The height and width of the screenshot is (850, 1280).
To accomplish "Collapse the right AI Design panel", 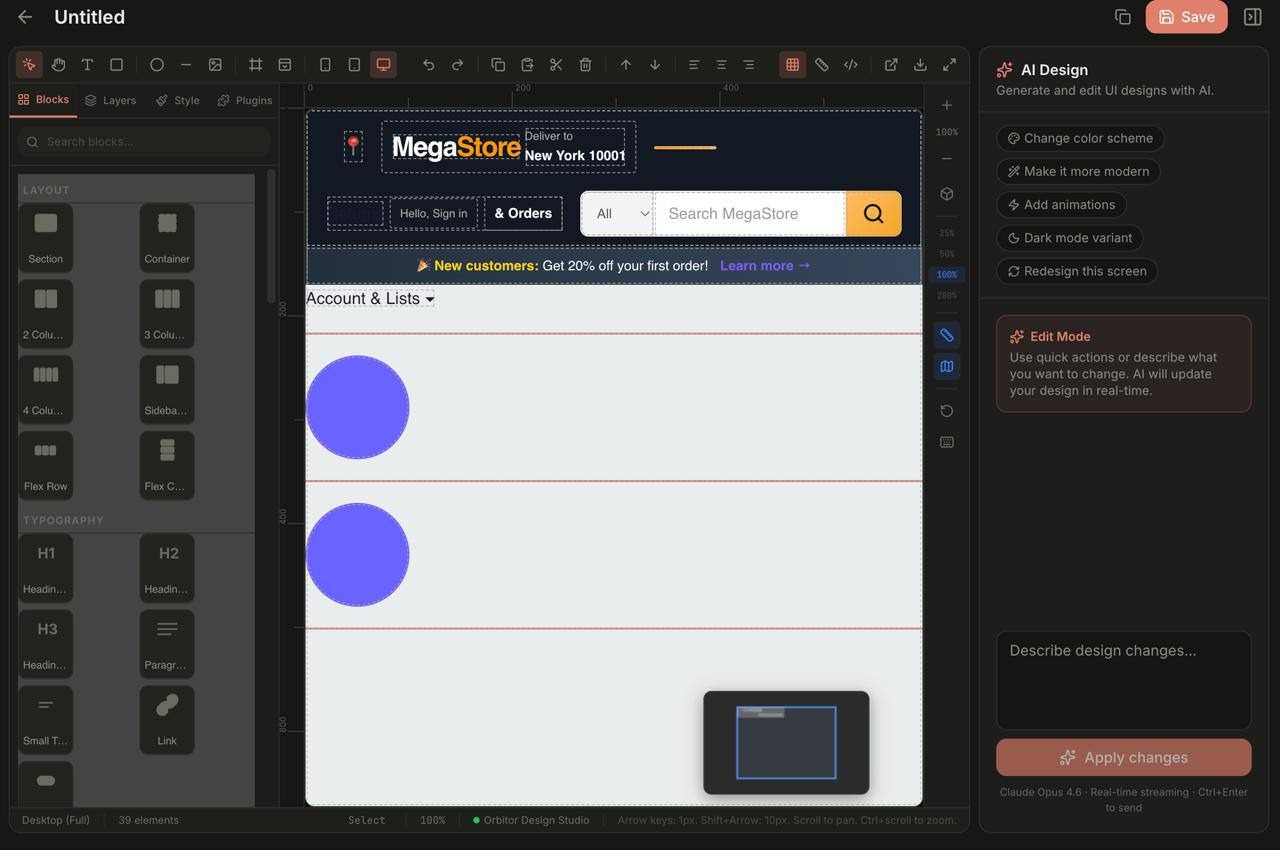I will tap(1252, 17).
